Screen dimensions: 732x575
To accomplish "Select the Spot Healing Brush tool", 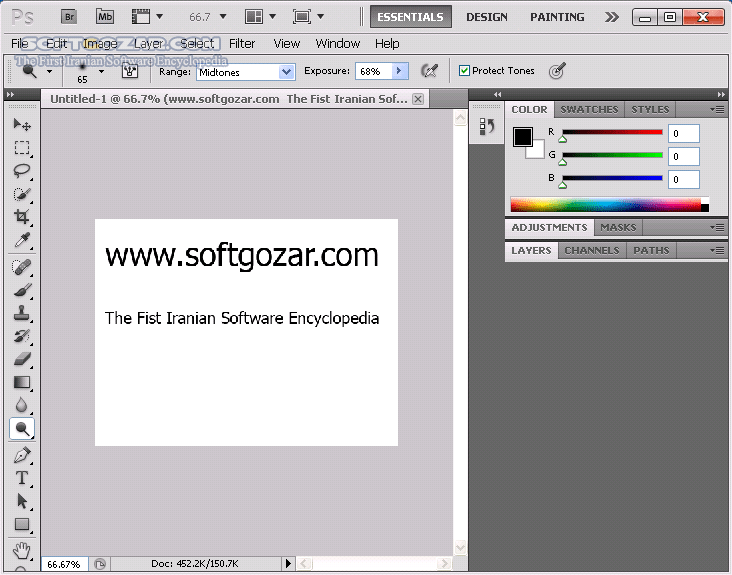I will [x=22, y=267].
